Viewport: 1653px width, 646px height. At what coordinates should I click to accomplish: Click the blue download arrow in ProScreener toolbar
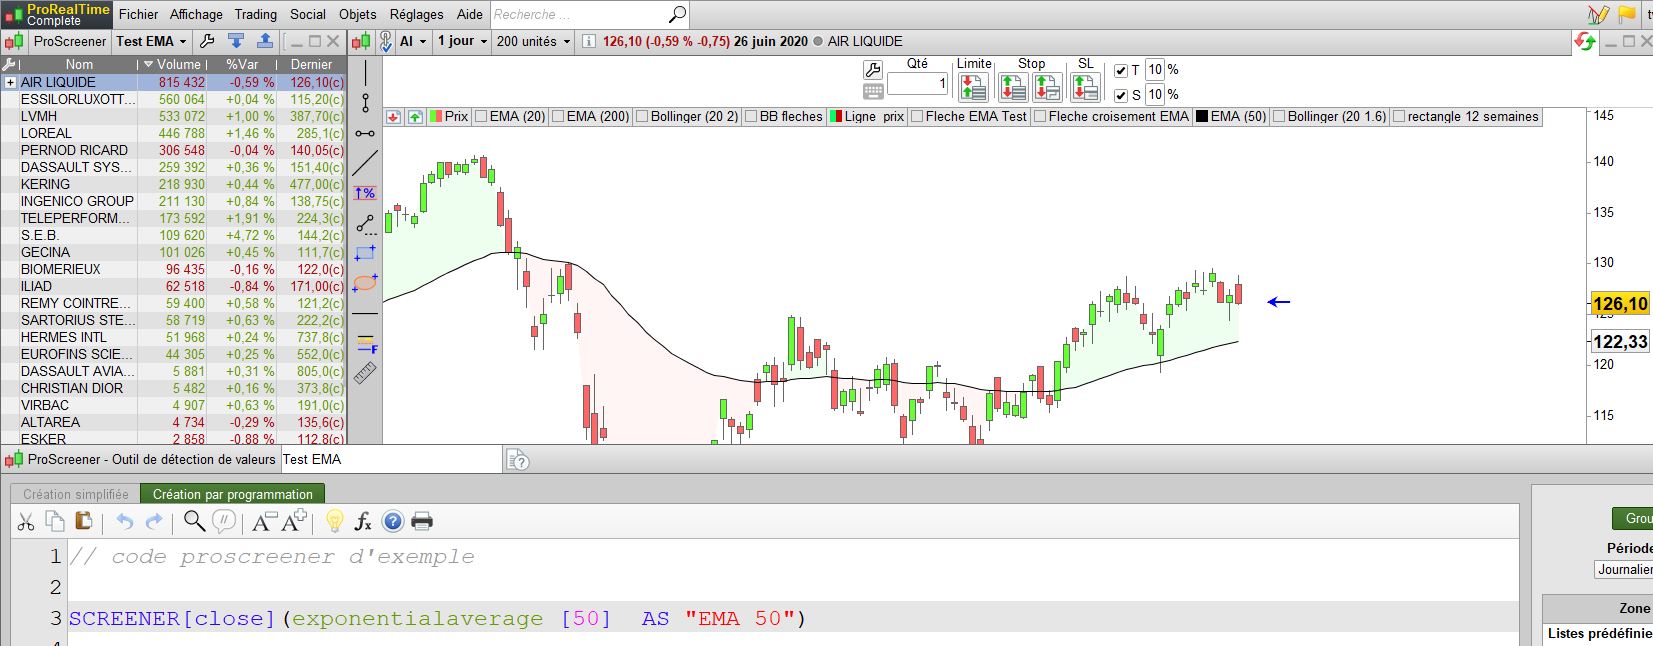point(236,41)
